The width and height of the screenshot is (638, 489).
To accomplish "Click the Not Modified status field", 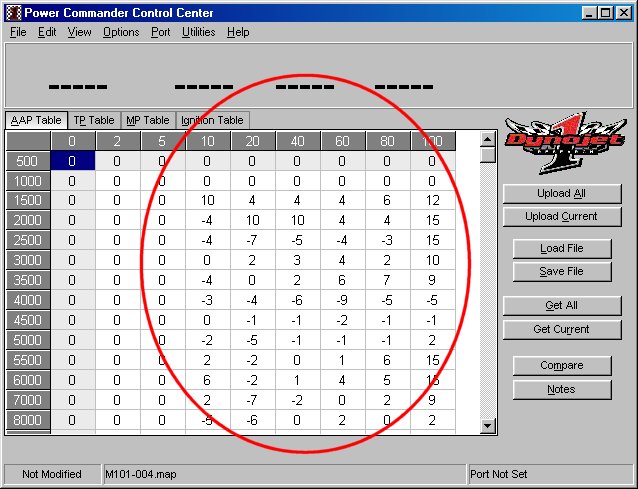I will [x=52, y=474].
